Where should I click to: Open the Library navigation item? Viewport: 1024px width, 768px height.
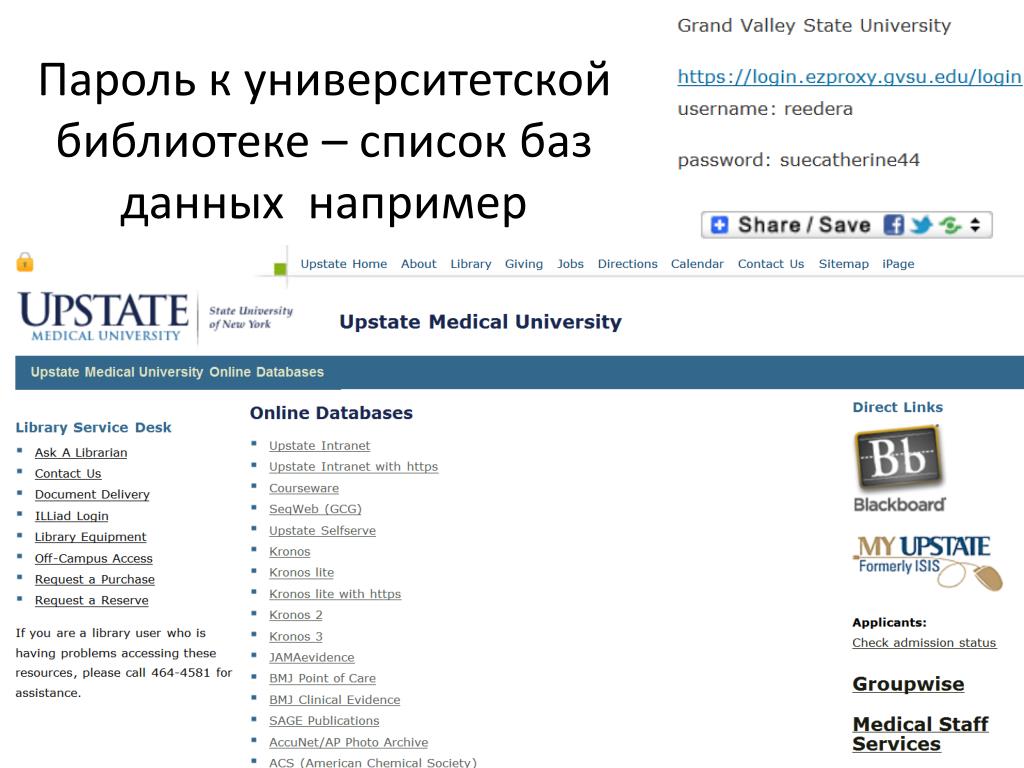point(471,264)
